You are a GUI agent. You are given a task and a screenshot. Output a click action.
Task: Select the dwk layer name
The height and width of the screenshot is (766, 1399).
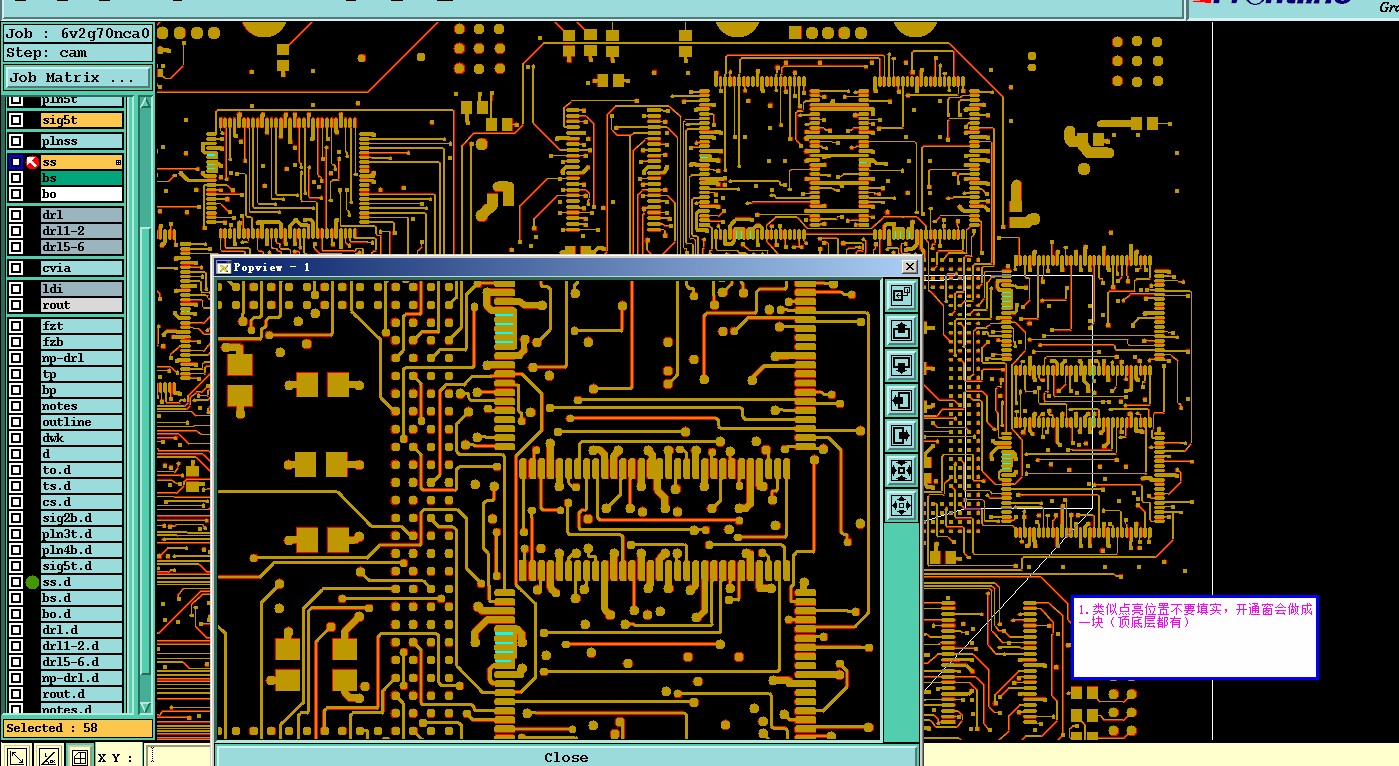point(82,438)
